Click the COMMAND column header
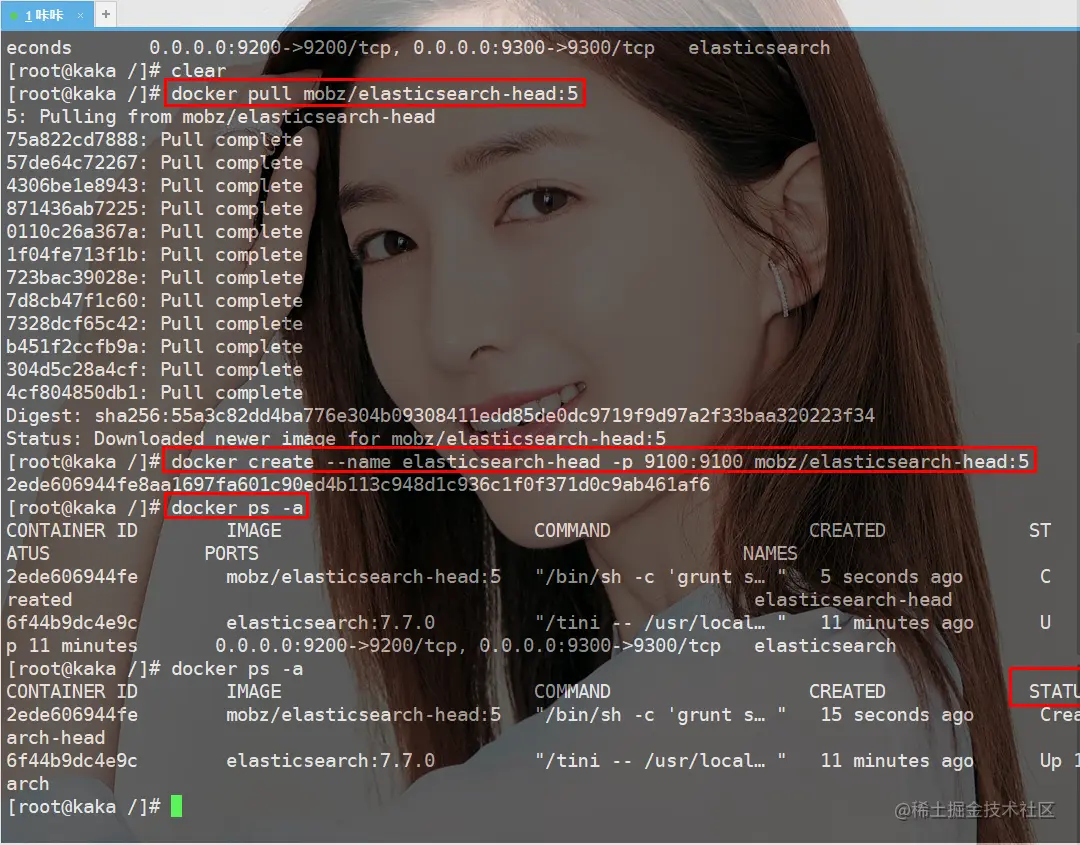The image size is (1080, 845). [x=572, y=530]
